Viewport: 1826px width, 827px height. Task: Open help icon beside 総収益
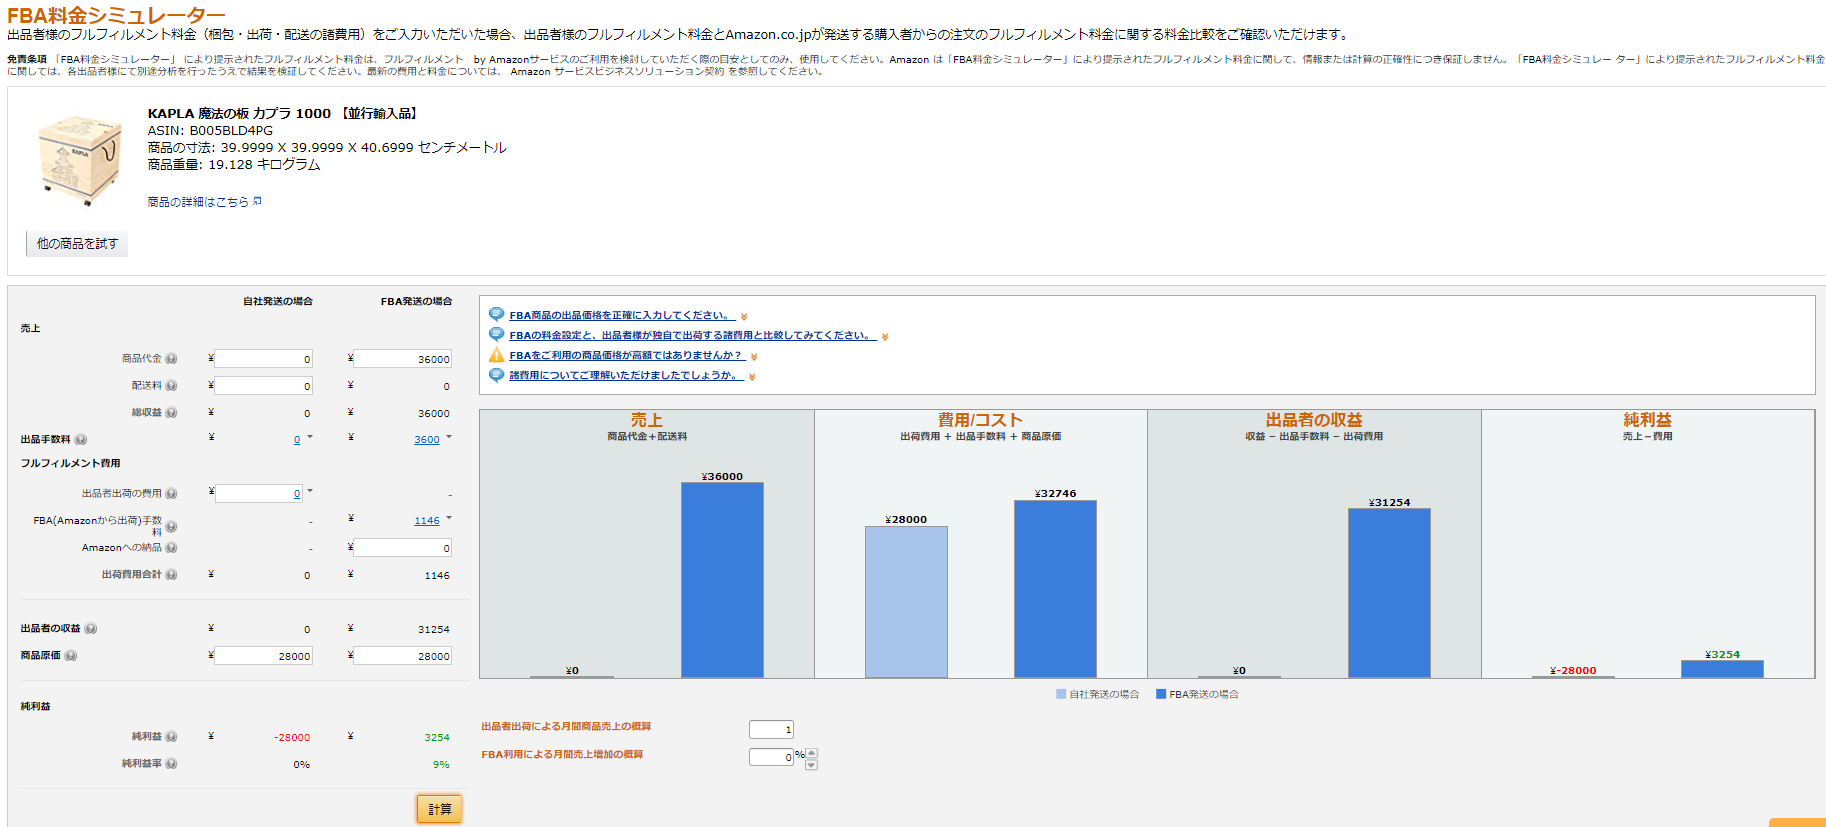pos(171,413)
